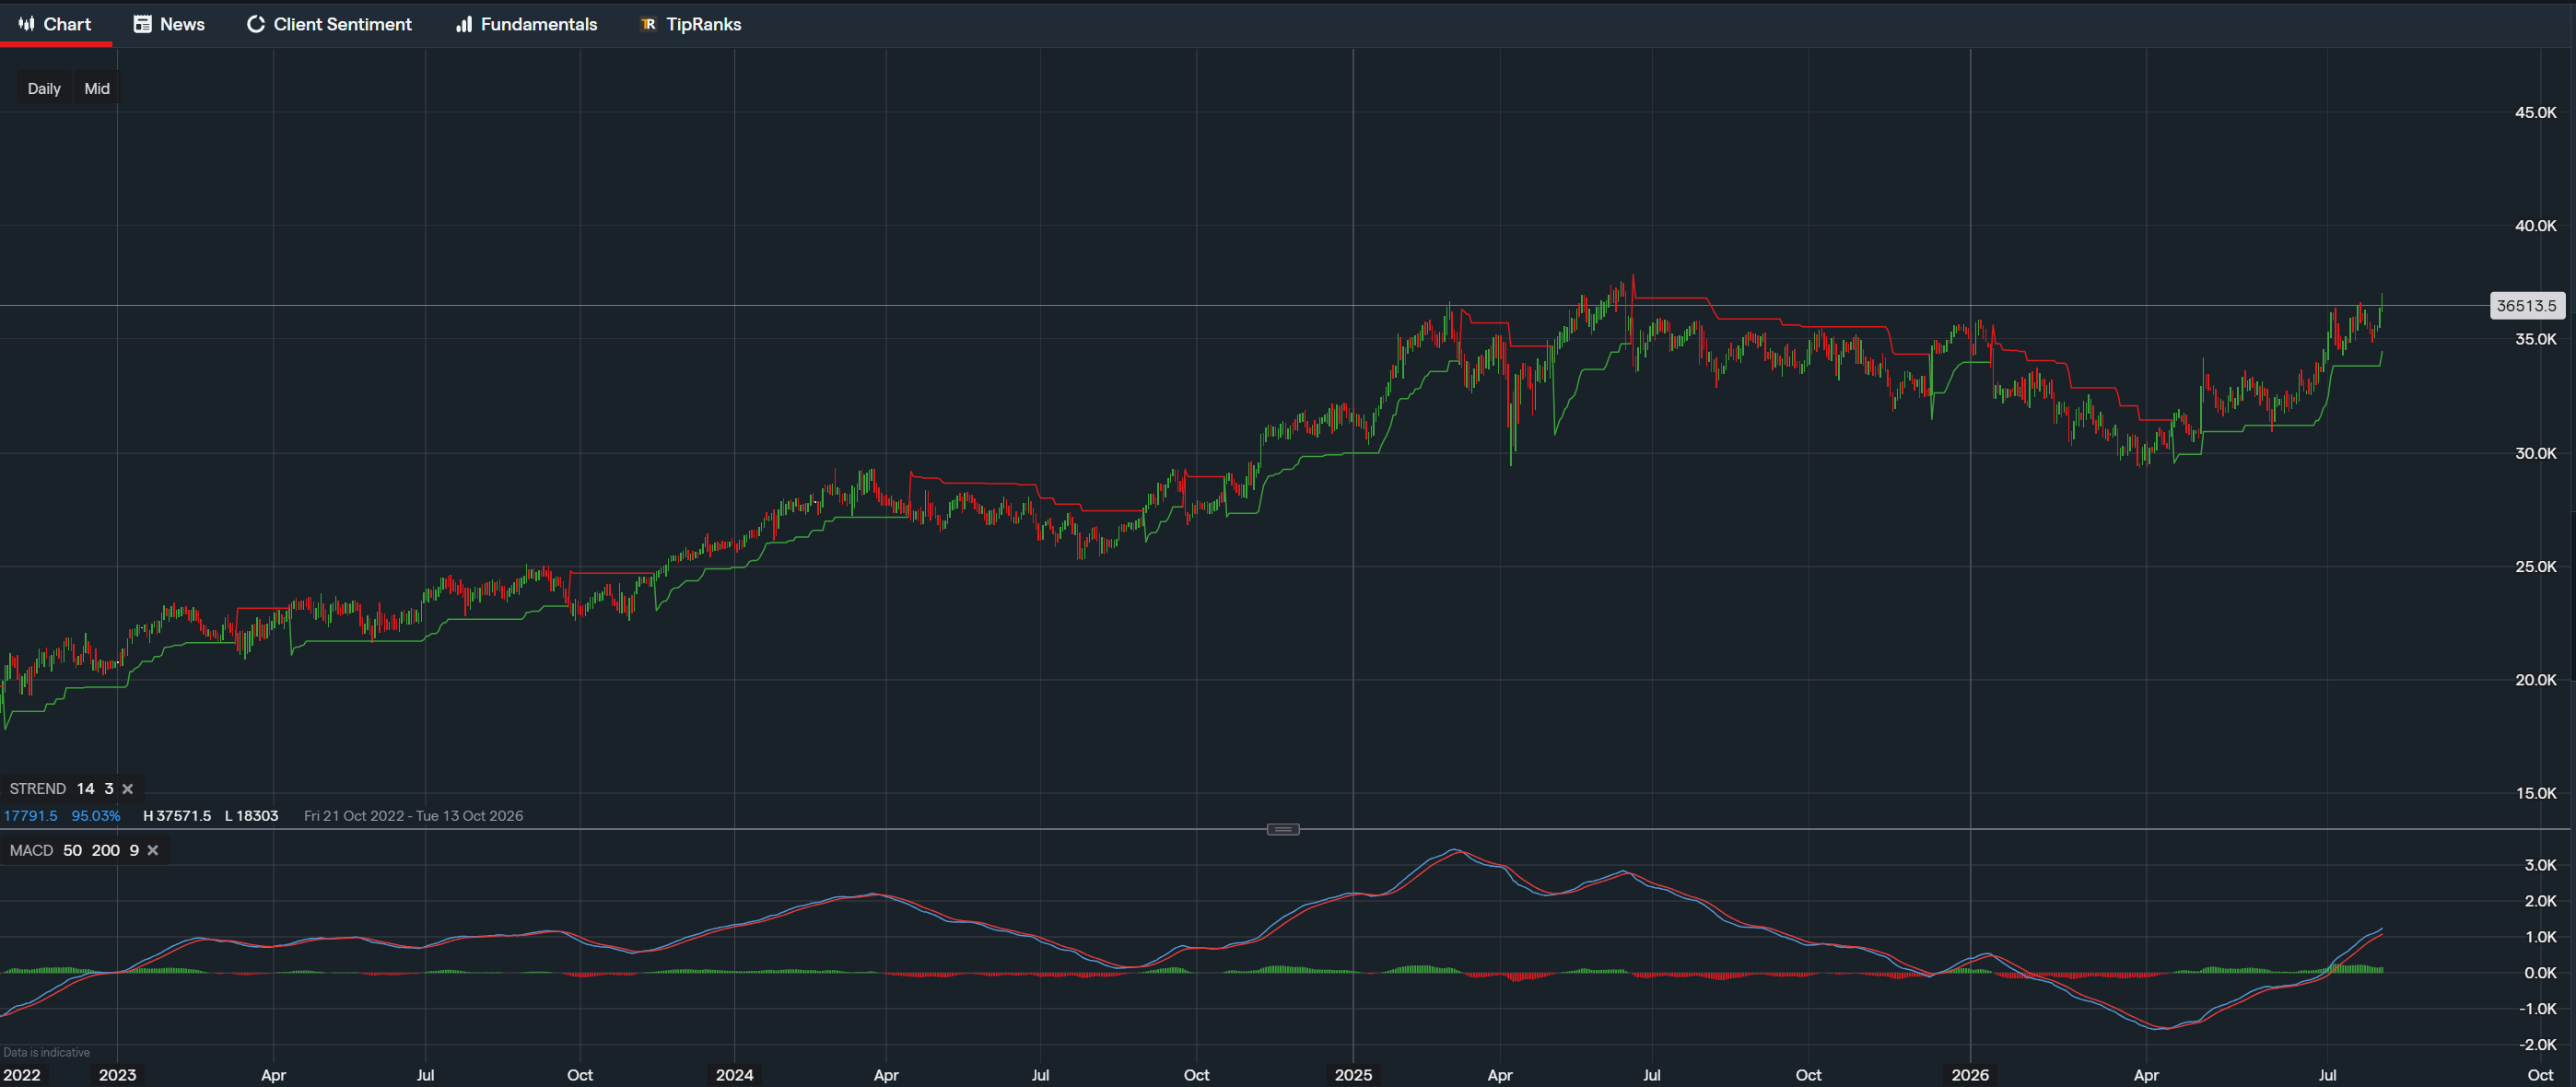The height and width of the screenshot is (1087, 2576).
Task: Click the Fundamentals bar-chart icon
Action: [464, 24]
